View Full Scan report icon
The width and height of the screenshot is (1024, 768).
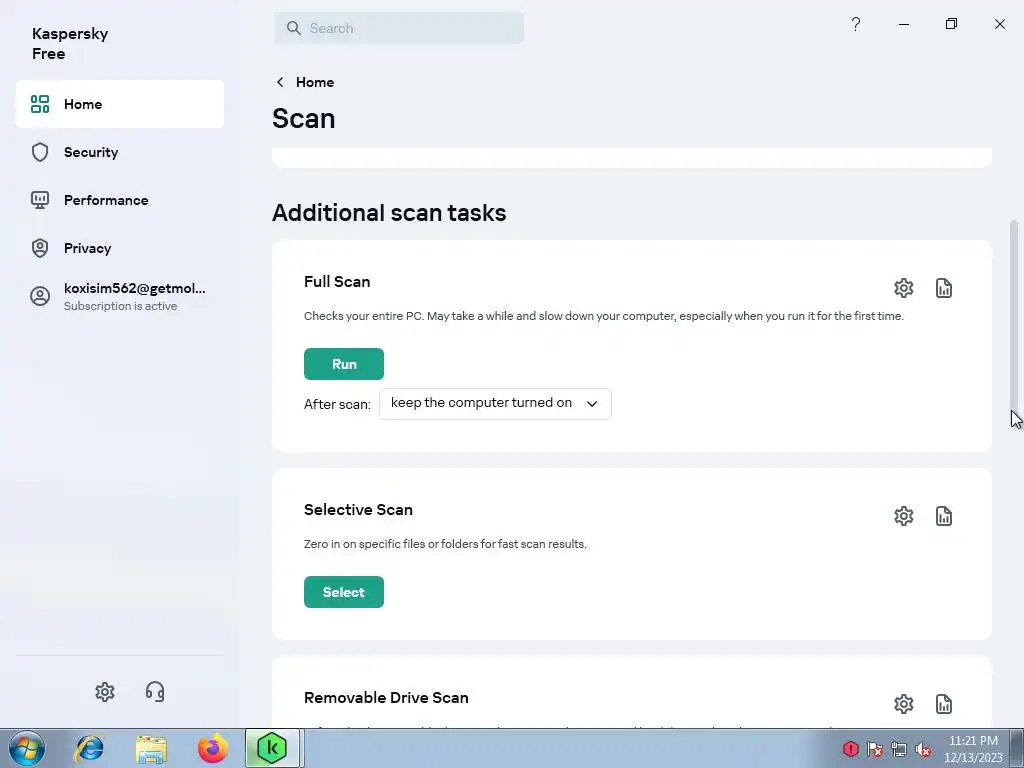944,288
